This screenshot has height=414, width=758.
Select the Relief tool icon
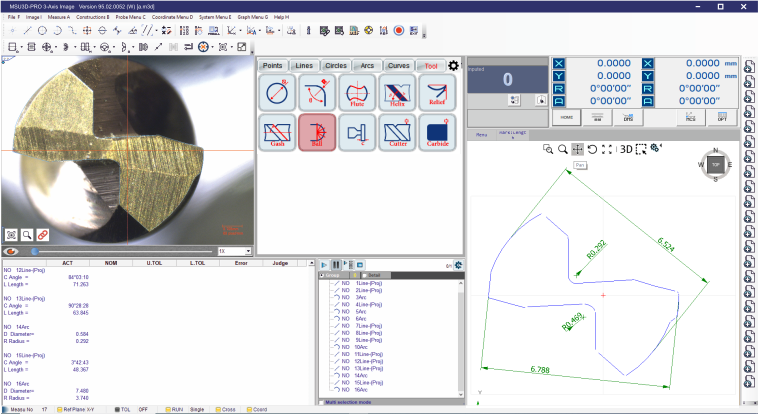[x=436, y=94]
